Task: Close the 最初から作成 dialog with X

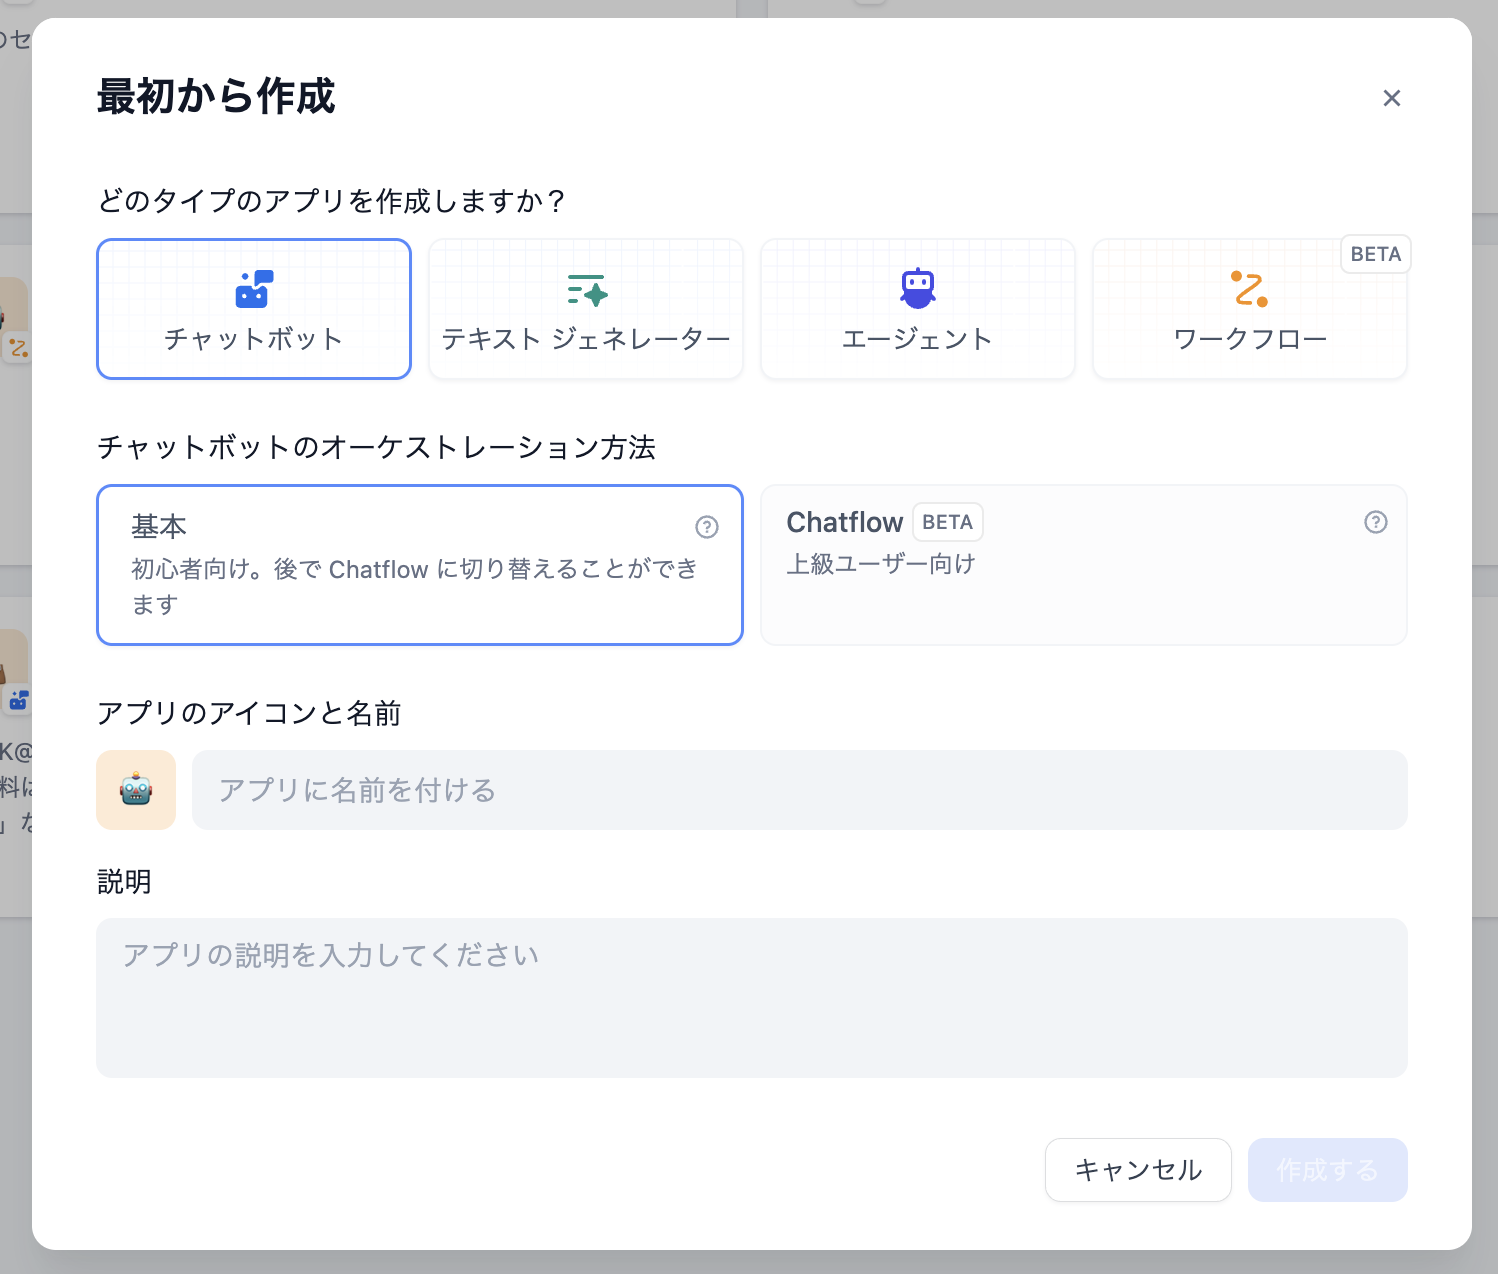Action: coord(1392,98)
